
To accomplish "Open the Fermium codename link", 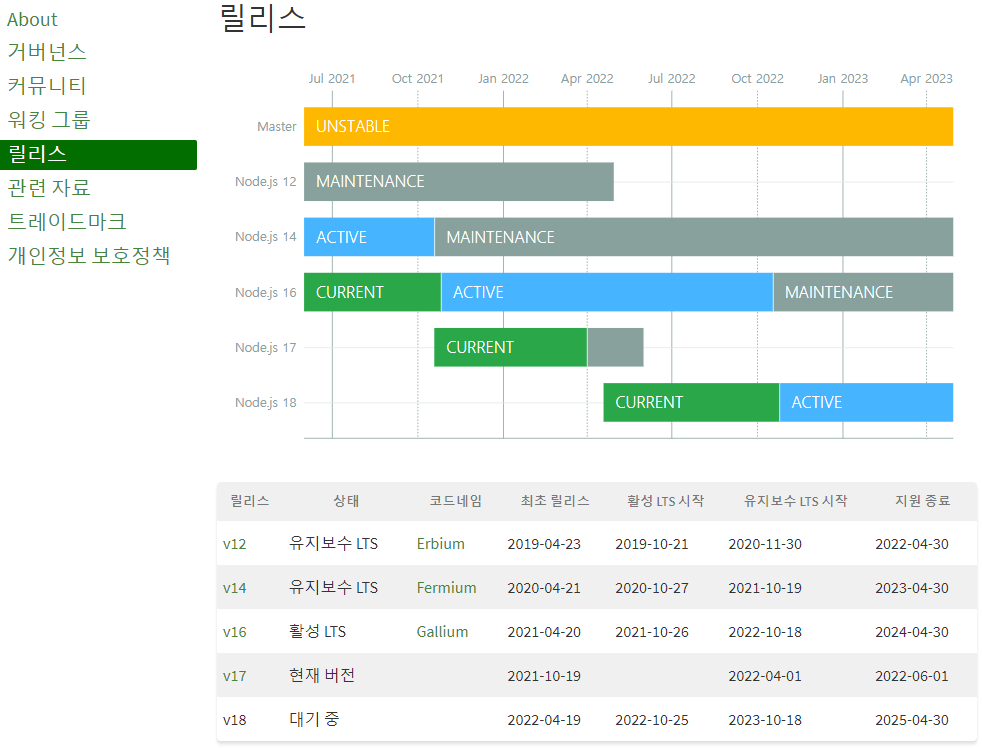I will tap(446, 588).
